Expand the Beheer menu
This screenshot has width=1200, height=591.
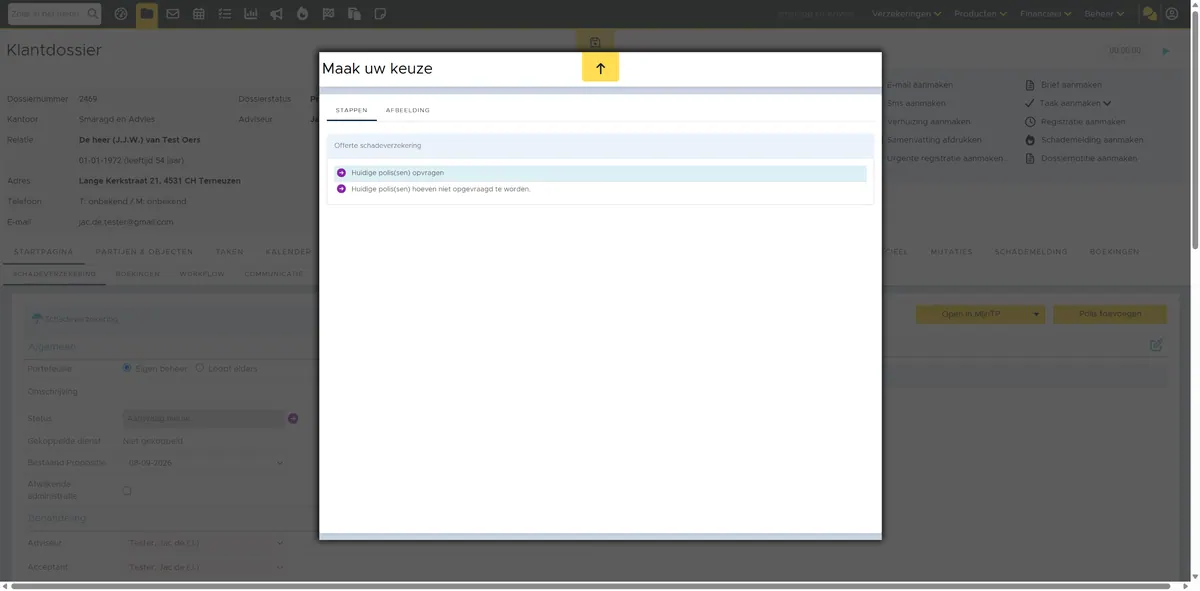point(1104,14)
